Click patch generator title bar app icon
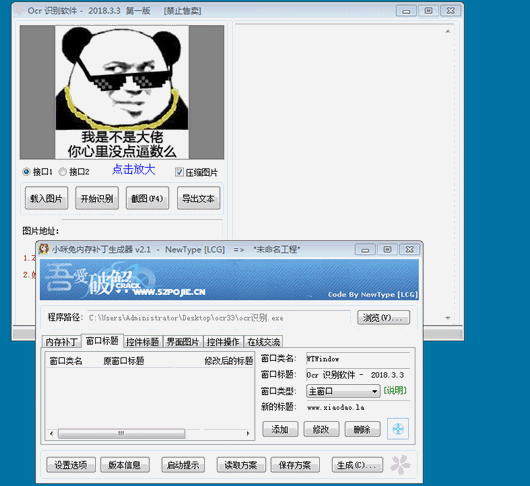The width and height of the screenshot is (530, 486). (44, 249)
